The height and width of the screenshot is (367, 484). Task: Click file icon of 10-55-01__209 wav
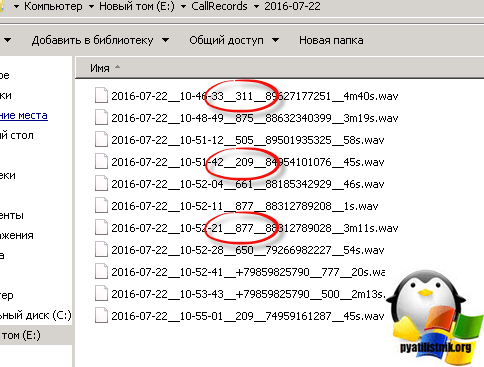[x=101, y=316]
